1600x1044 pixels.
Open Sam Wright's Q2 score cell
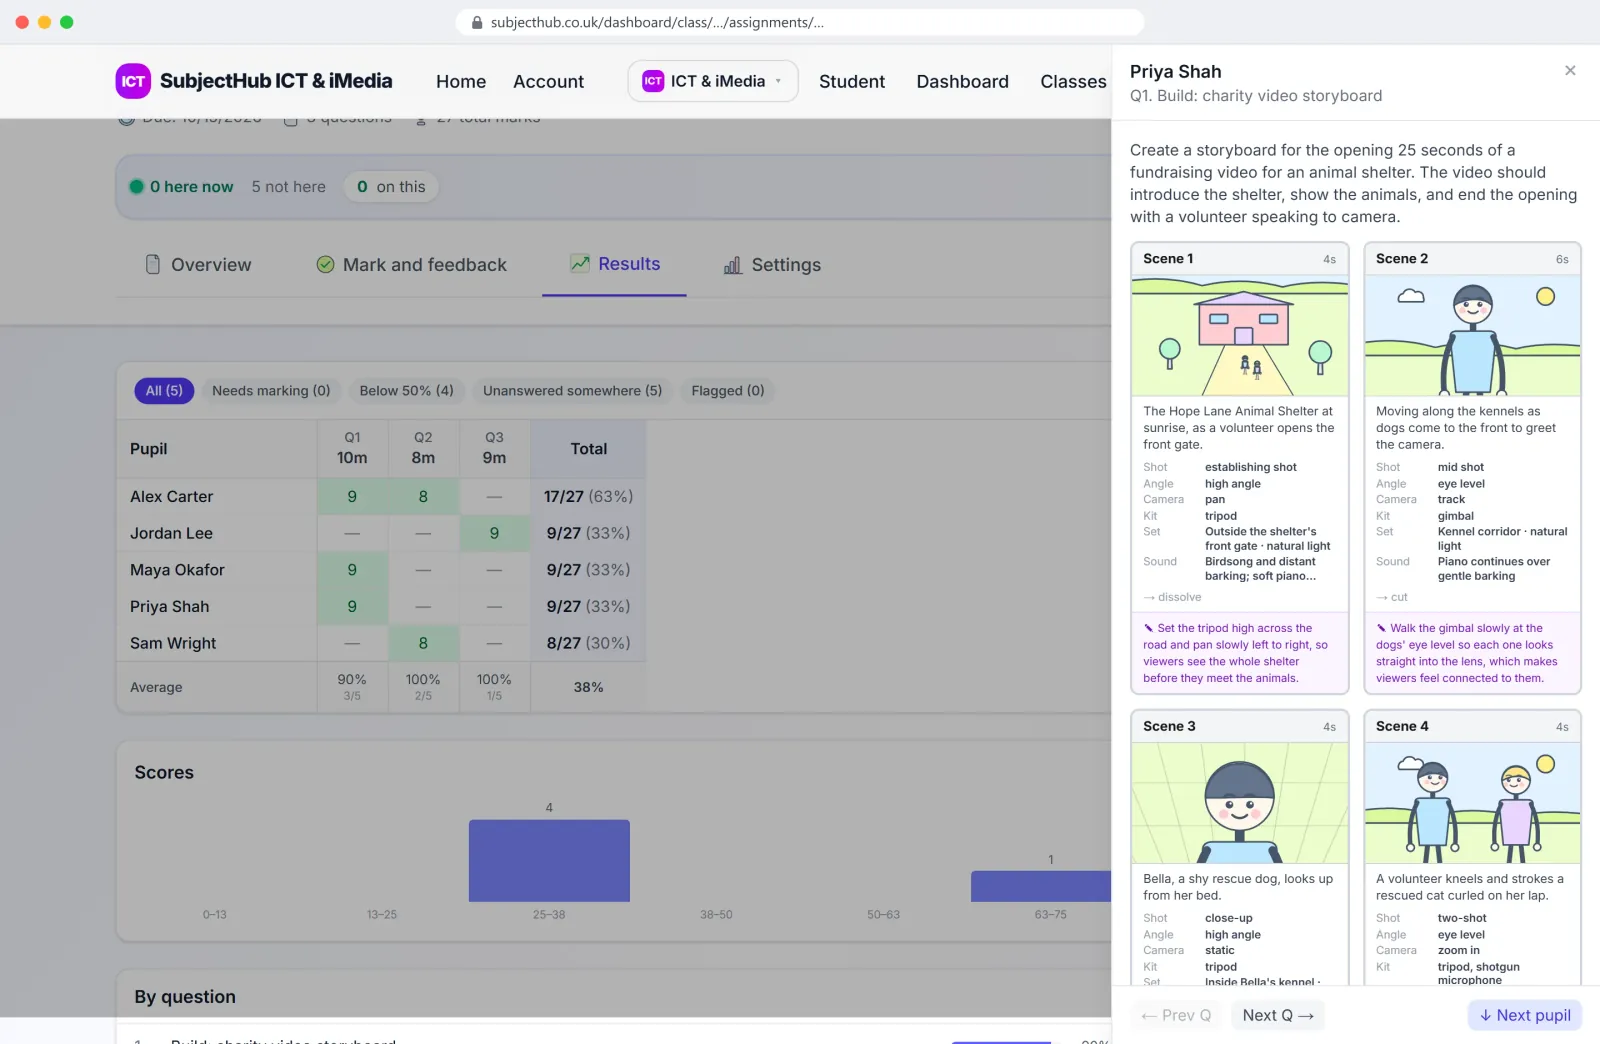(423, 644)
